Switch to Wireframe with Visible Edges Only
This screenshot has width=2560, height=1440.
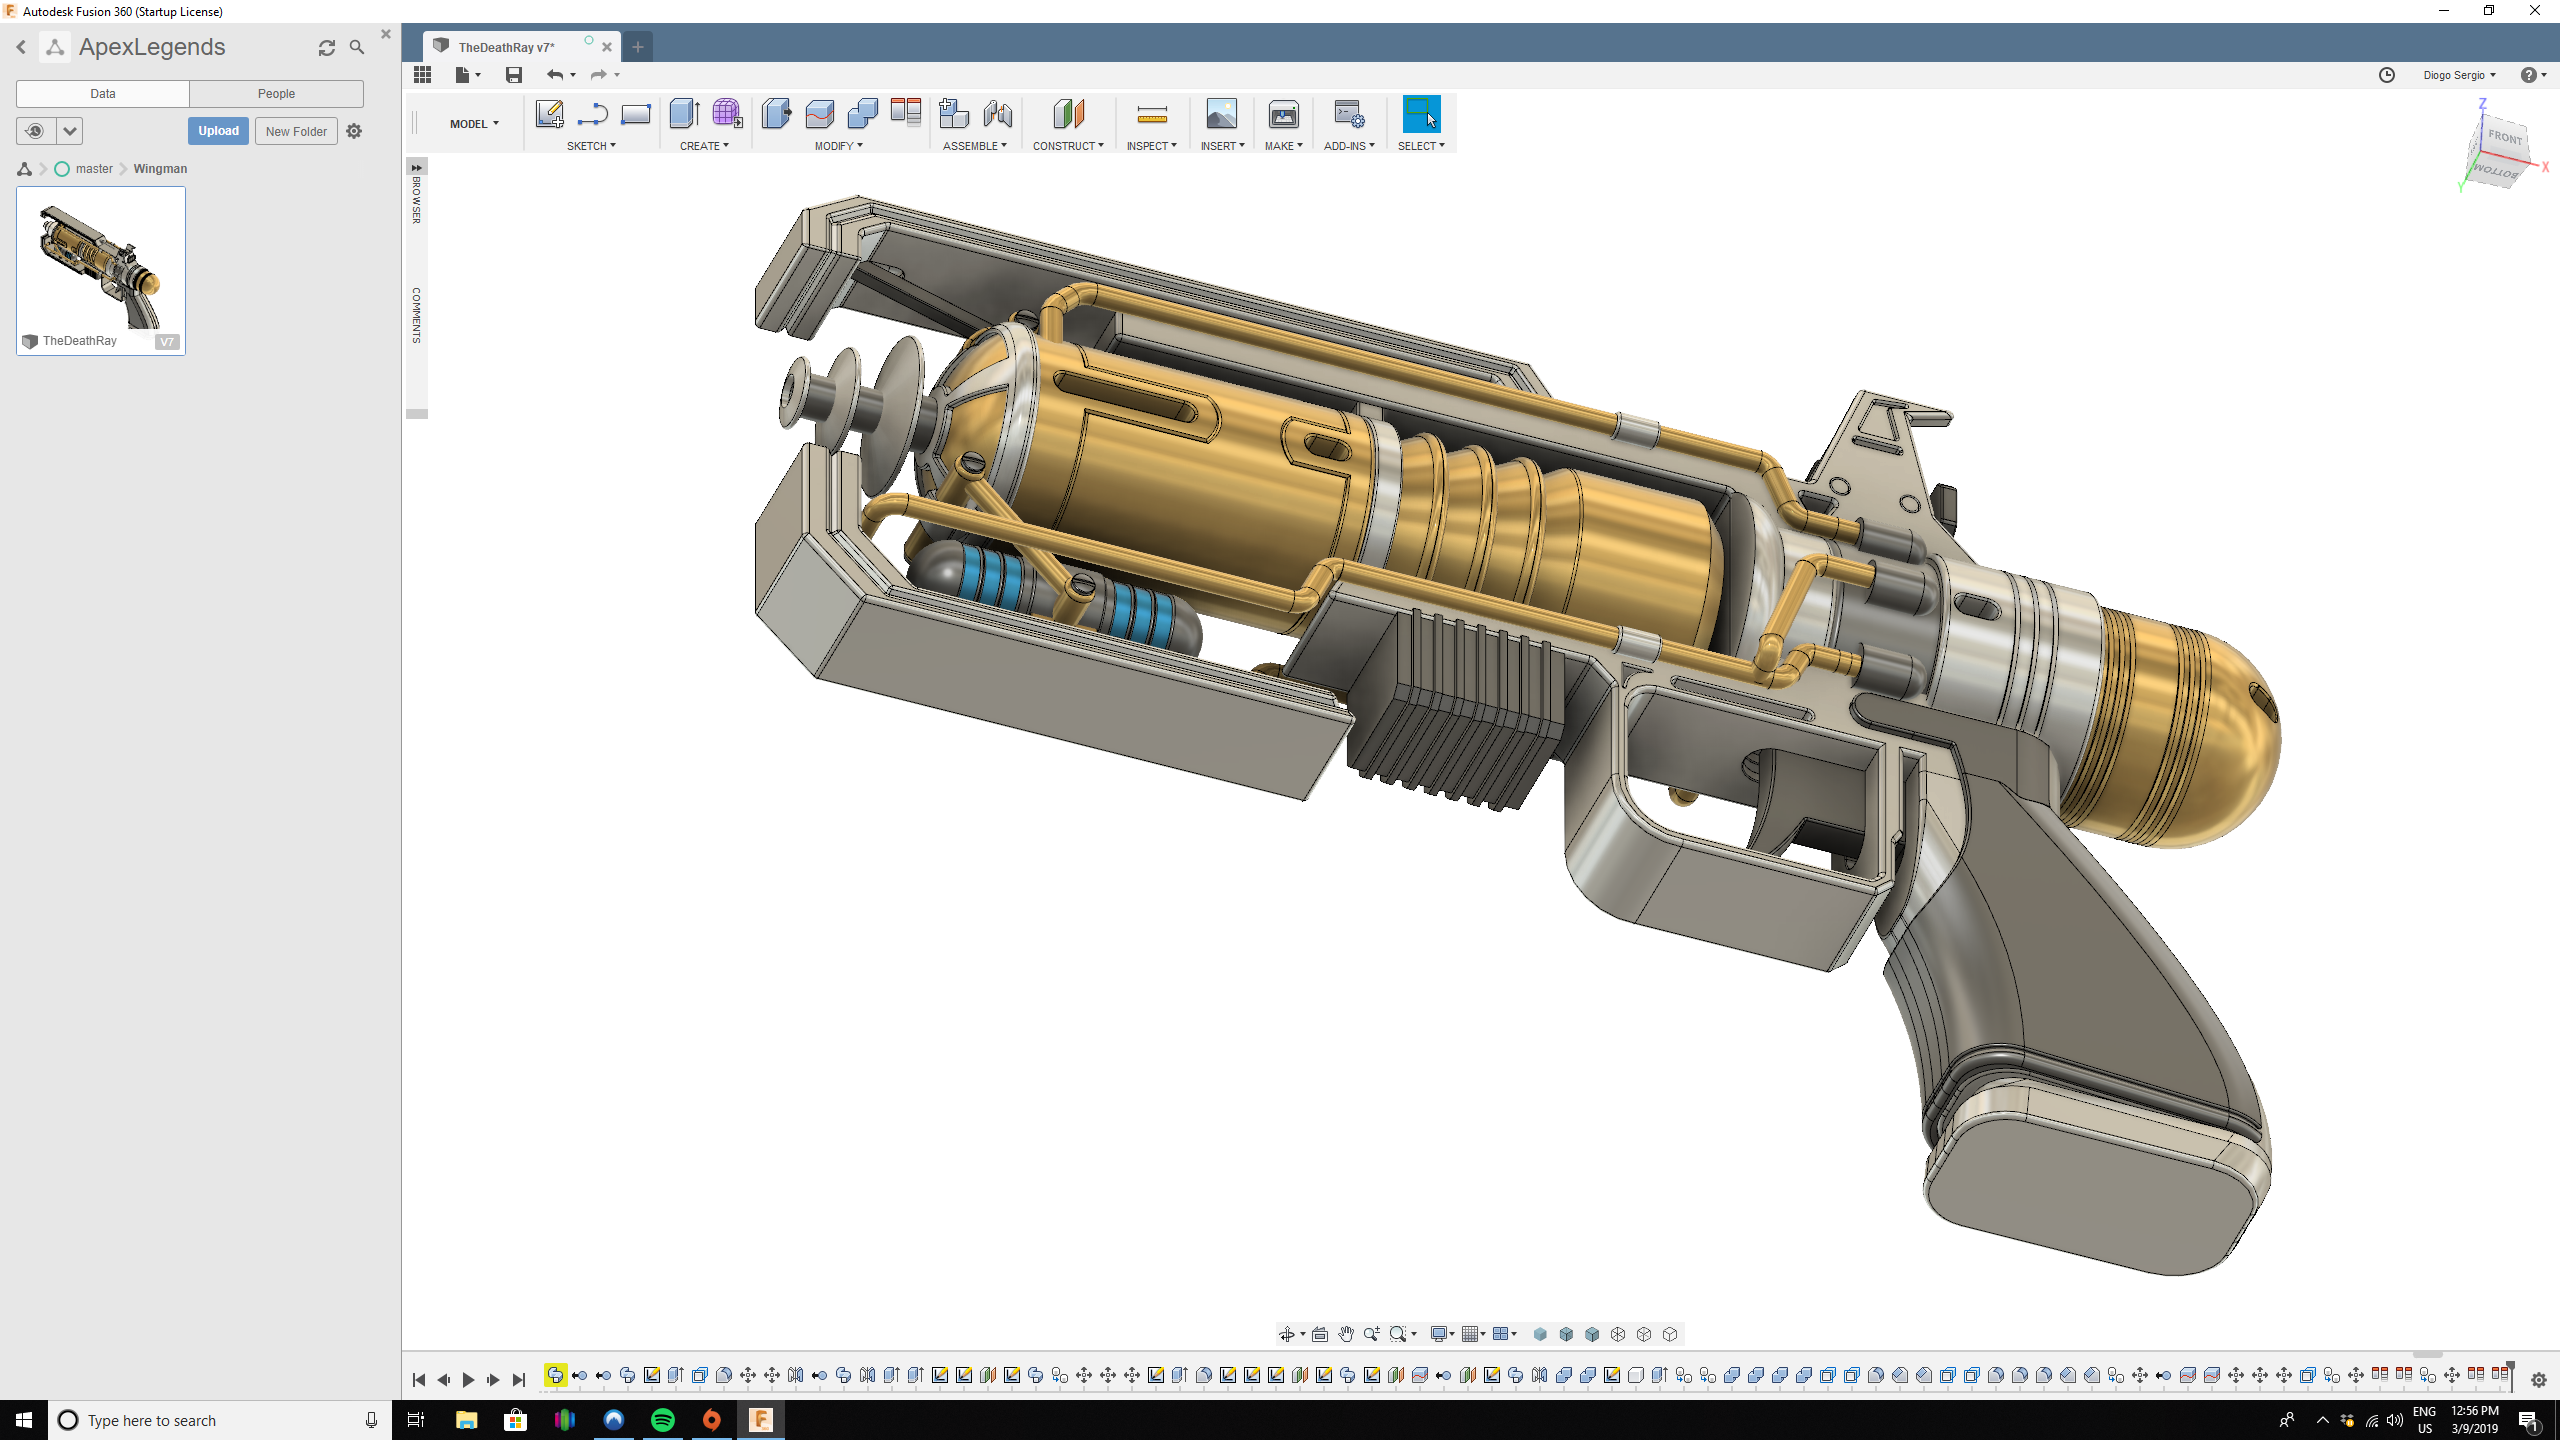(x=1670, y=1334)
